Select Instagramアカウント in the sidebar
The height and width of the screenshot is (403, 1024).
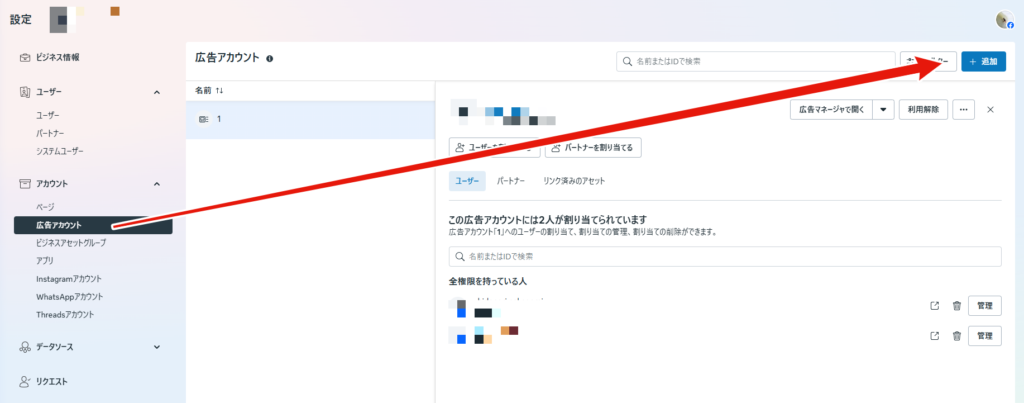pos(69,279)
